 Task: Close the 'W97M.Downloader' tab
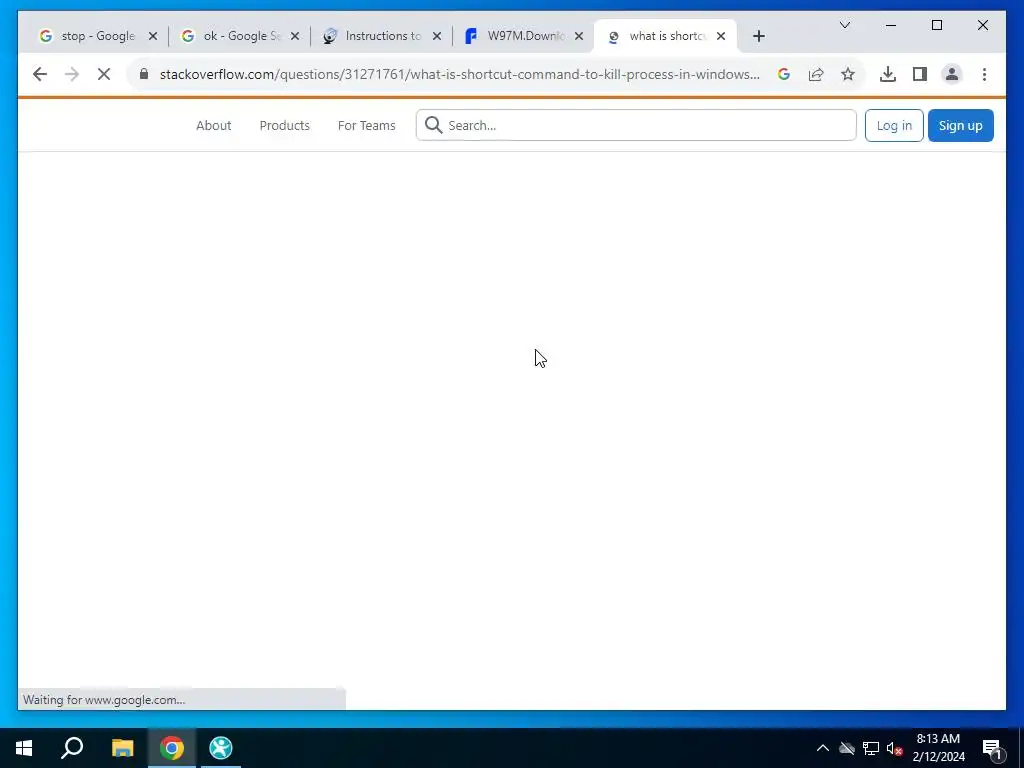pyautogui.click(x=579, y=37)
